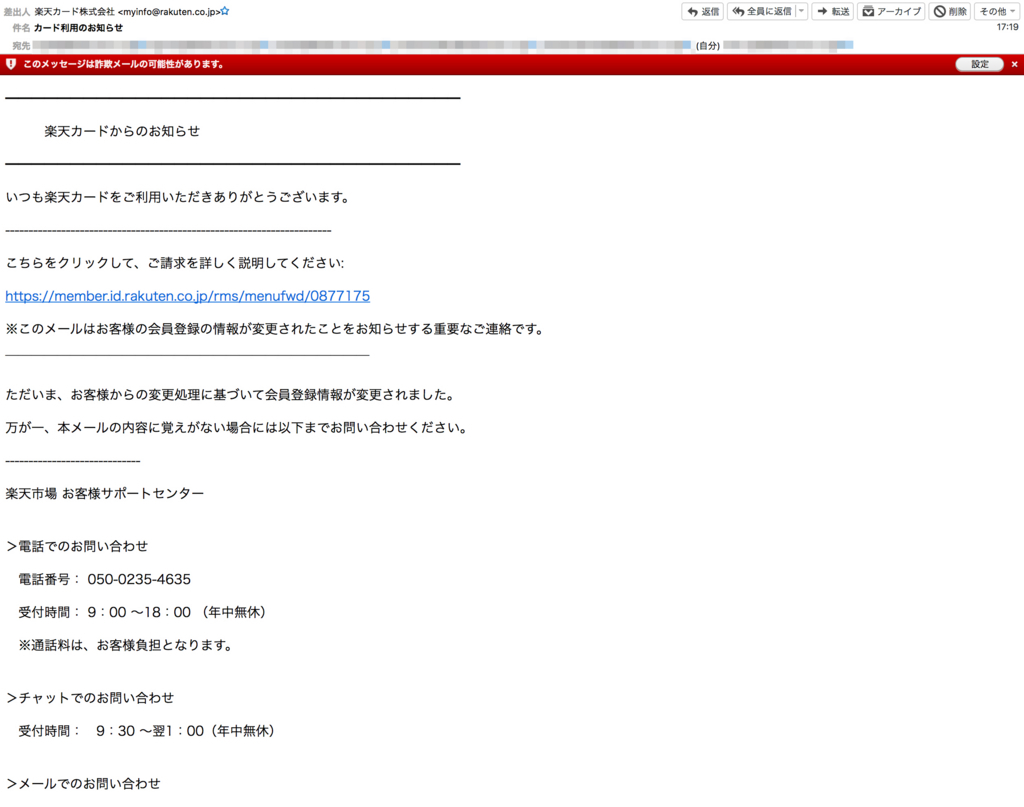Click the delete prohibition icon
This screenshot has height=807, width=1024.
(939, 11)
